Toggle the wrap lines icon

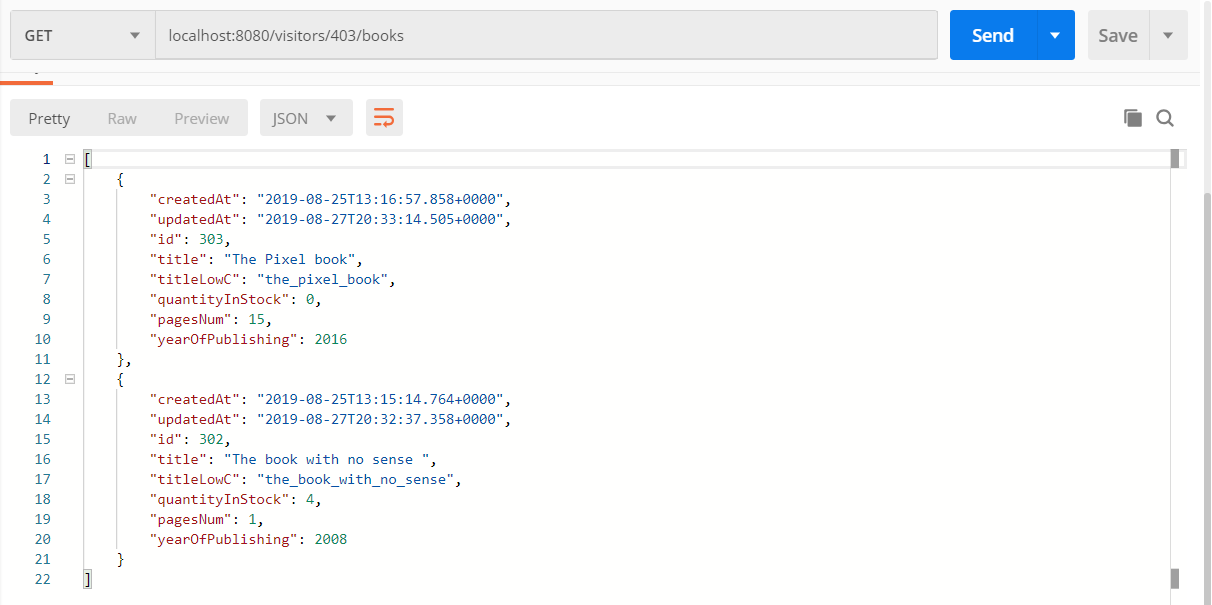click(x=384, y=118)
